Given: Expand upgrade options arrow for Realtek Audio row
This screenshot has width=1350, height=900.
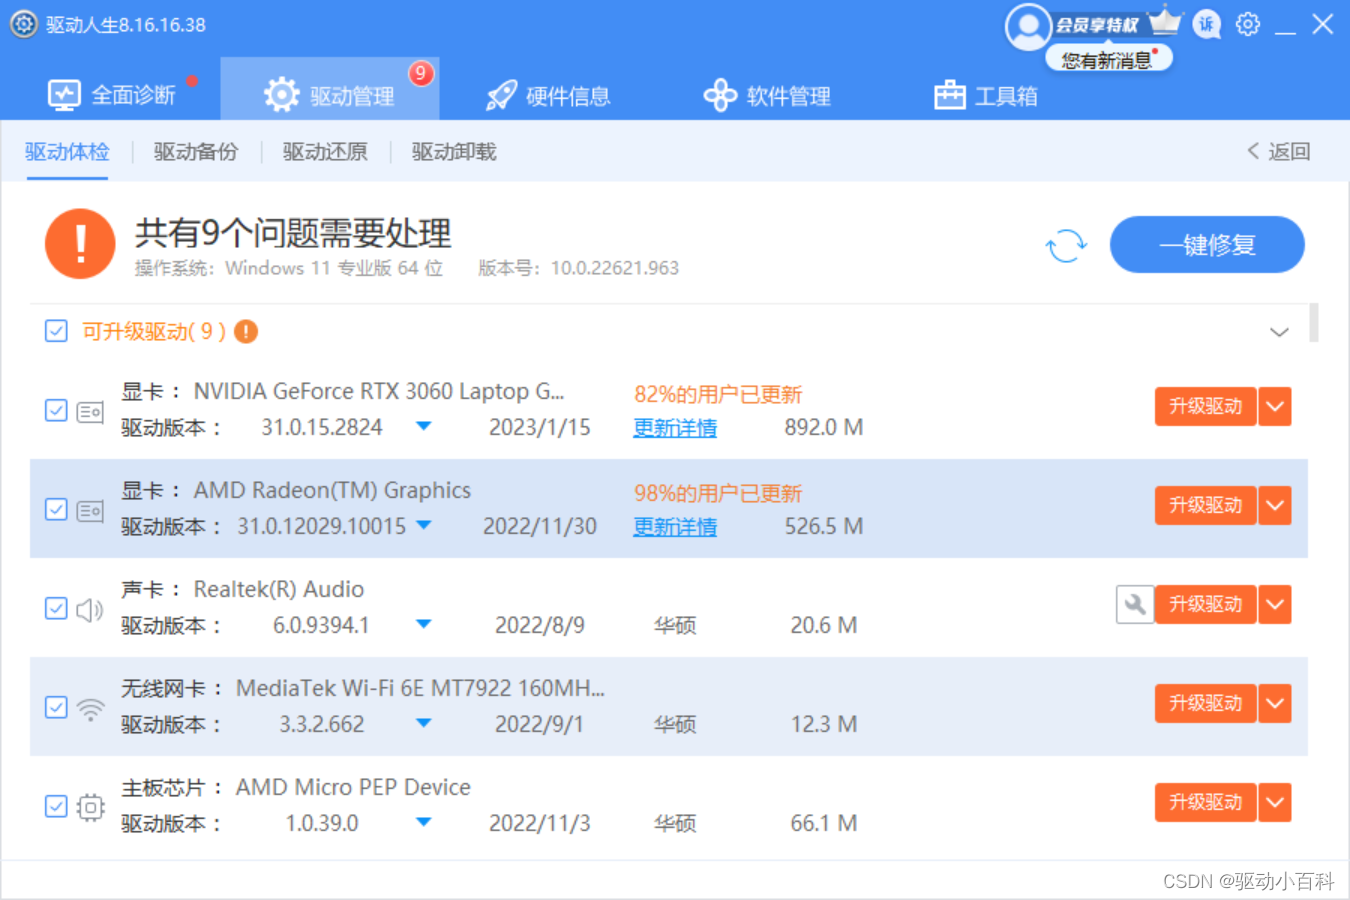Looking at the screenshot, I should pos(1275,605).
